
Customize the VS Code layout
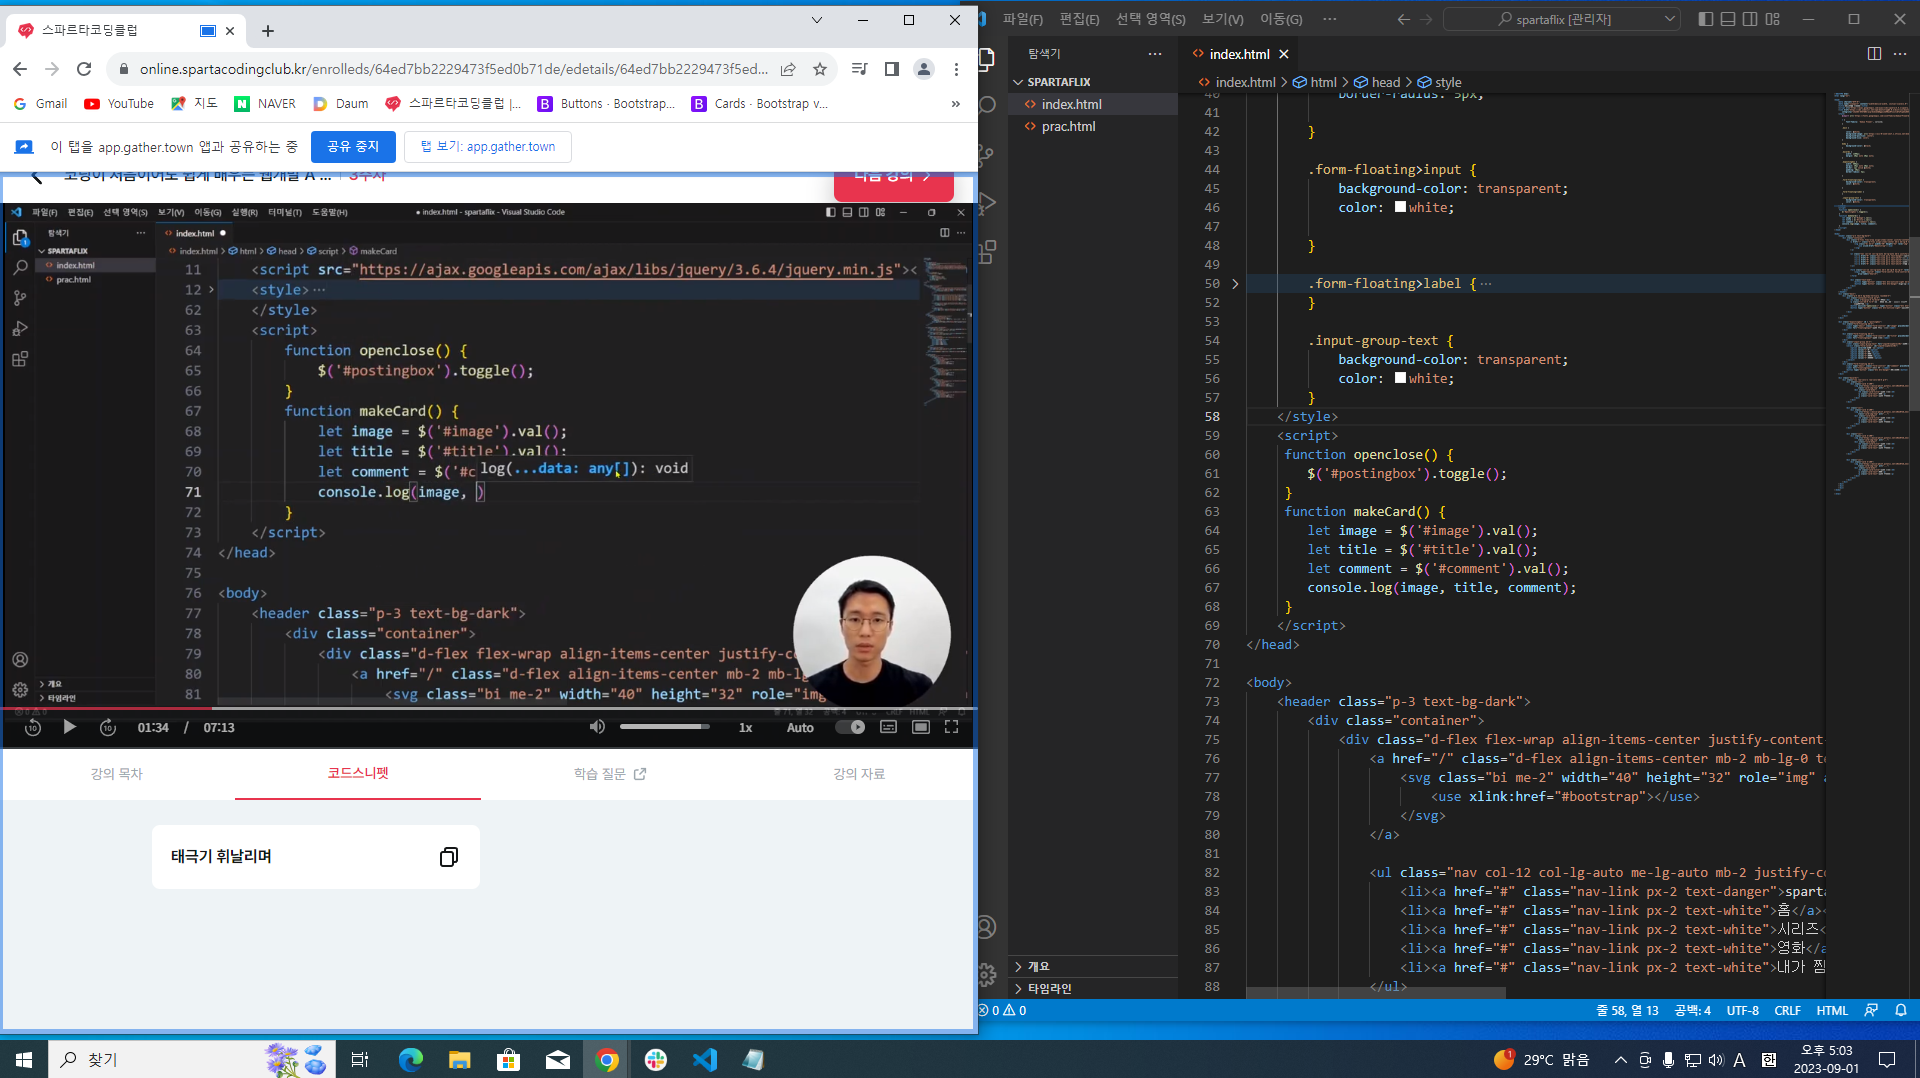pyautogui.click(x=1773, y=19)
